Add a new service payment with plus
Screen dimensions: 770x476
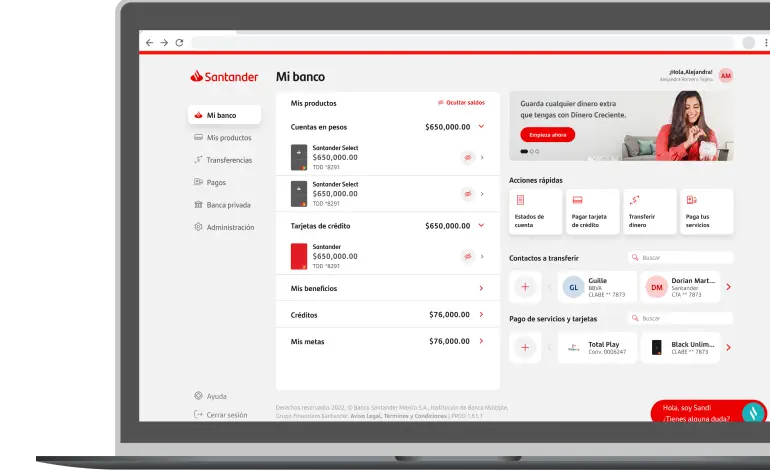coord(525,348)
